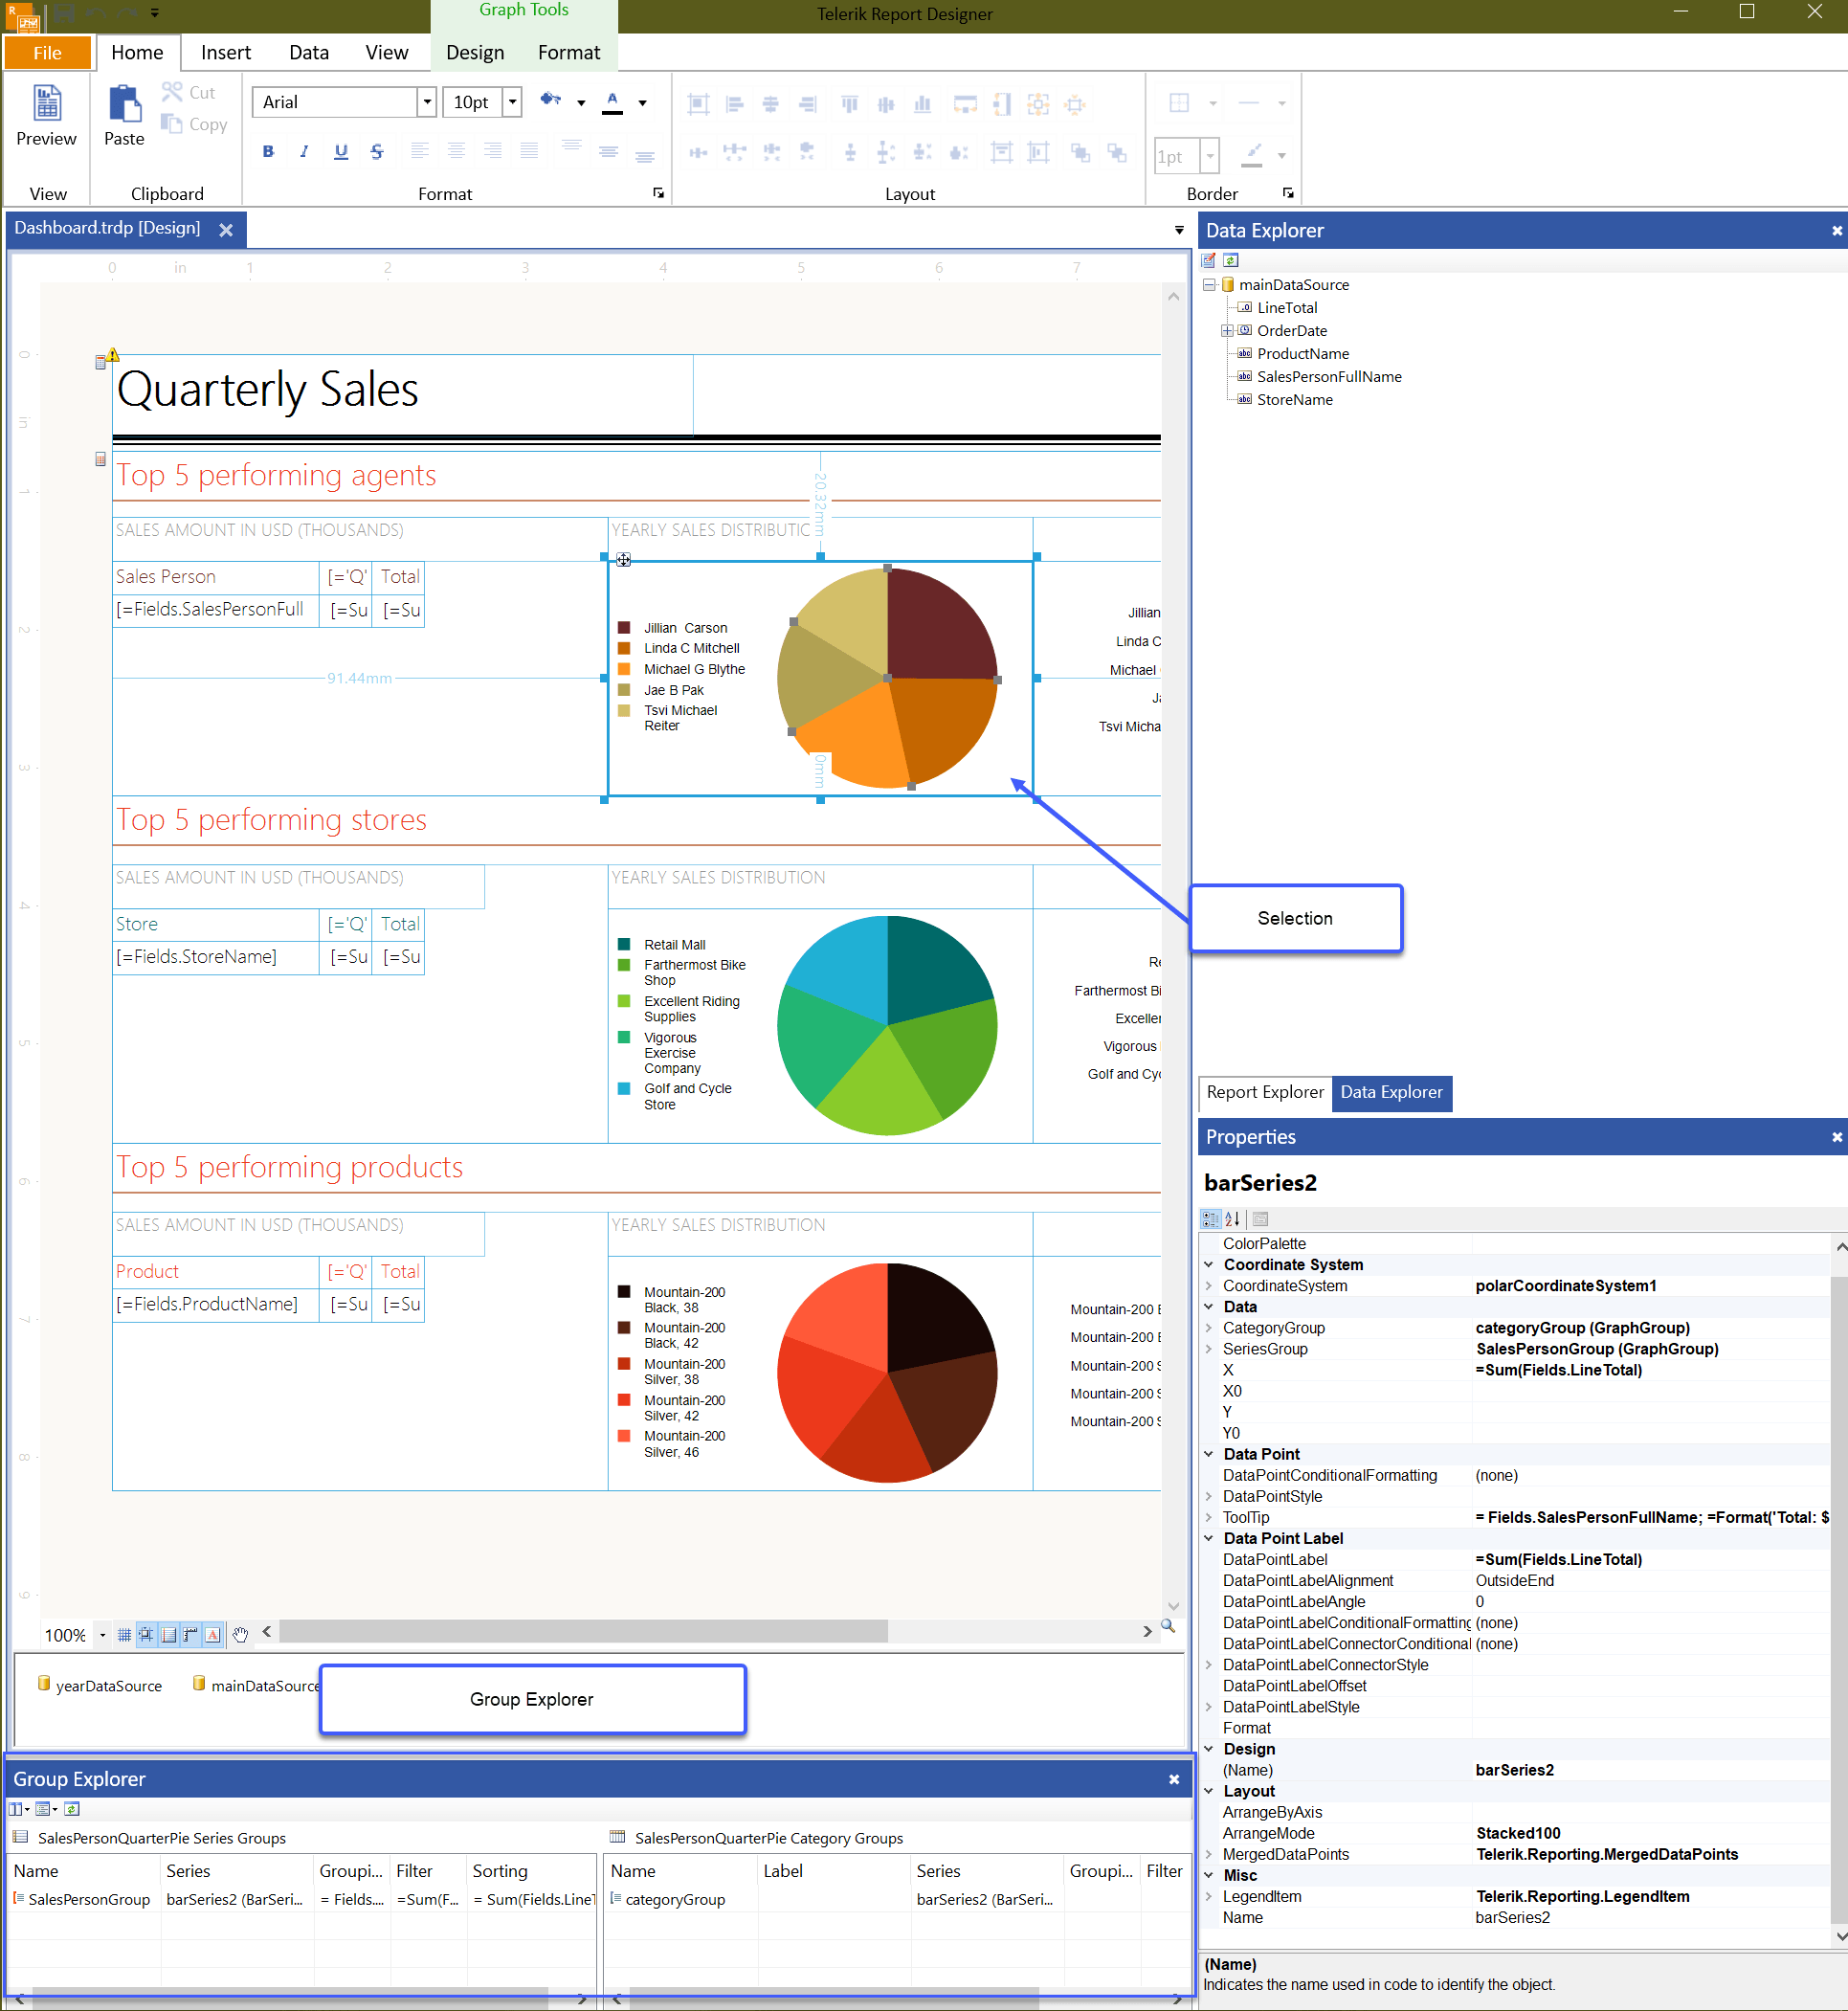
Task: Toggle the ruler visibility in the status bar
Action: click(x=190, y=1635)
